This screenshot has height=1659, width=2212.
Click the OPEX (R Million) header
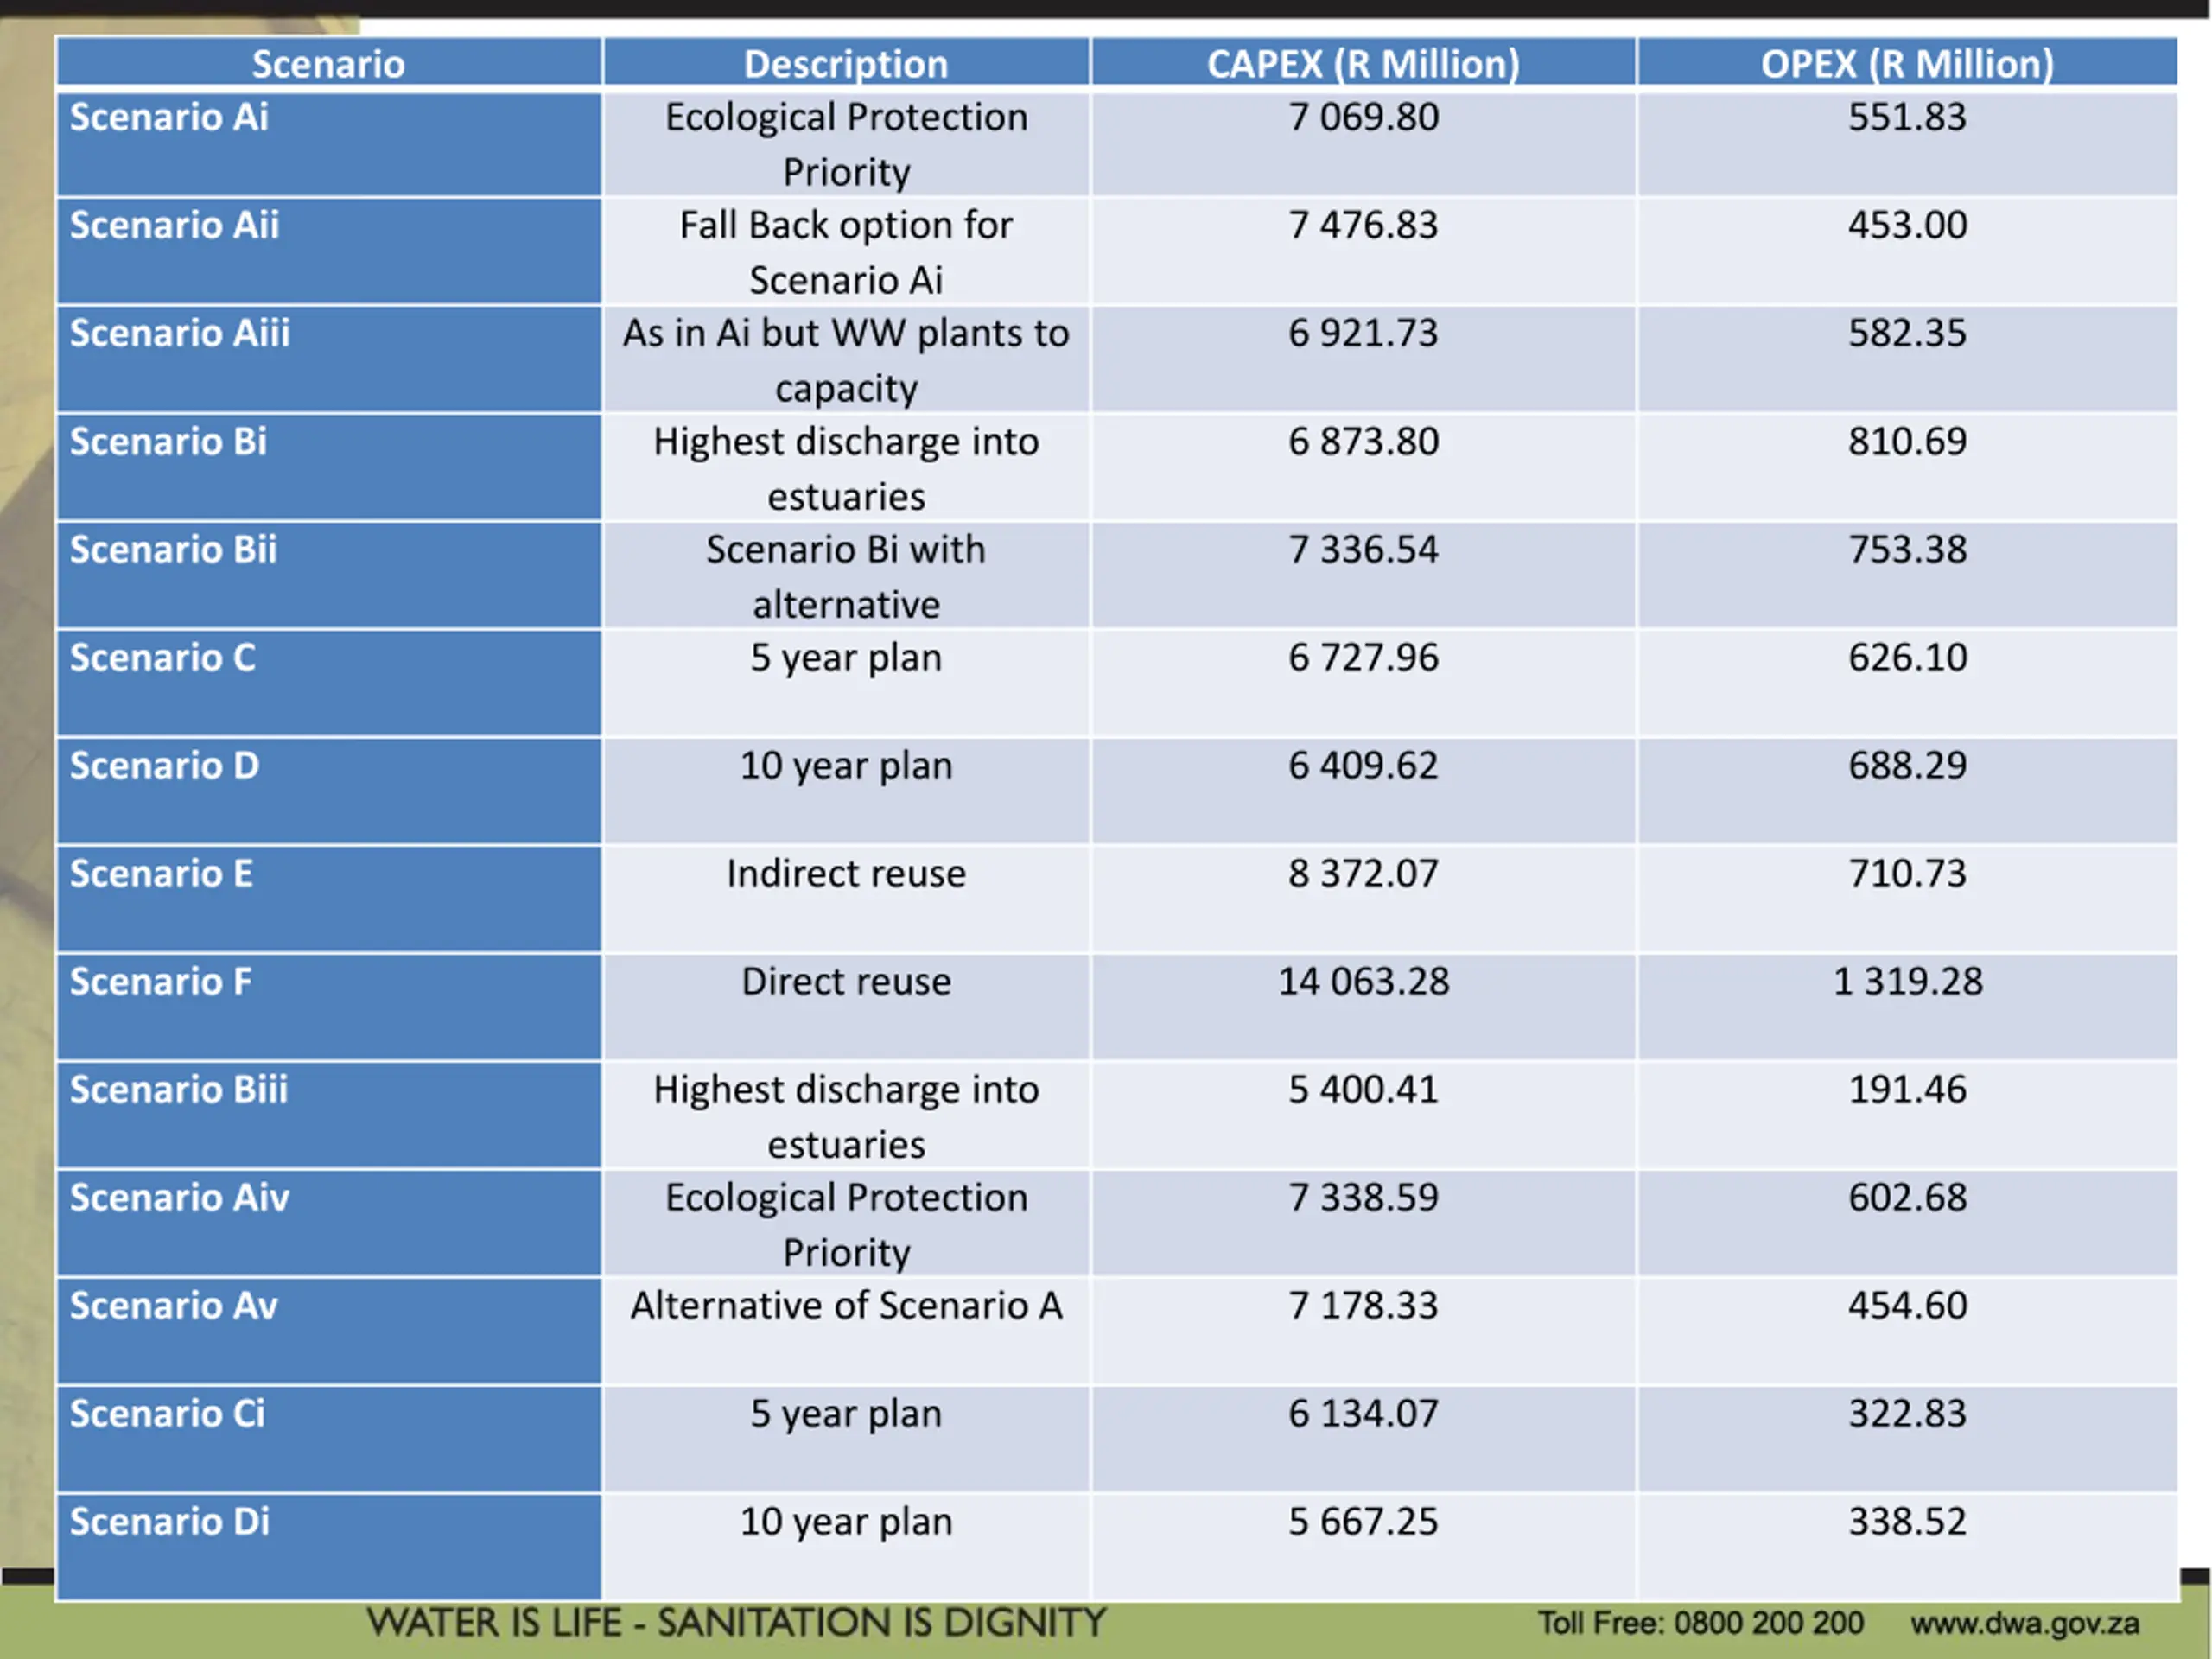1906,64
